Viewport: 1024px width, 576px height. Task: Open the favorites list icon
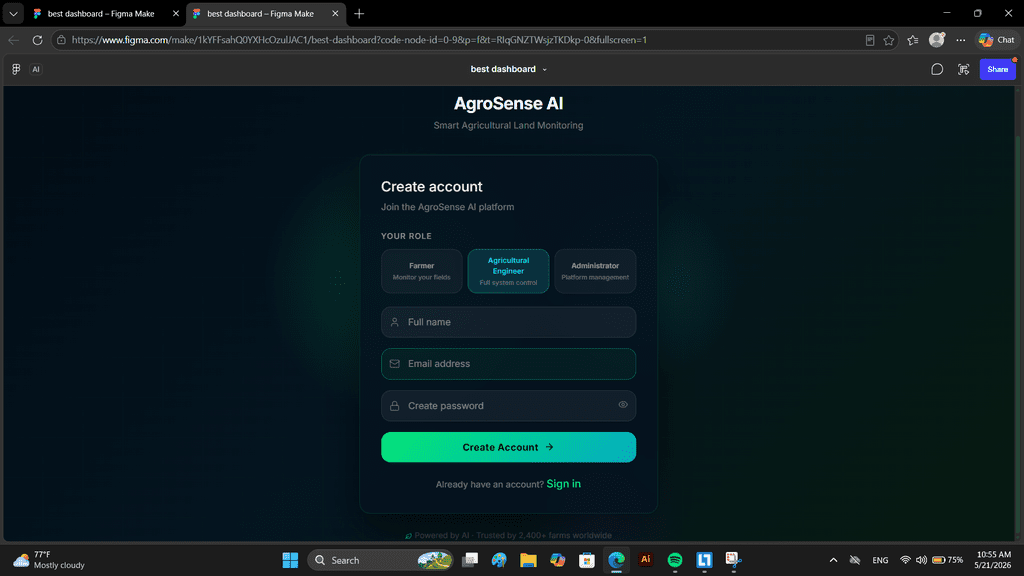pyautogui.click(x=913, y=40)
